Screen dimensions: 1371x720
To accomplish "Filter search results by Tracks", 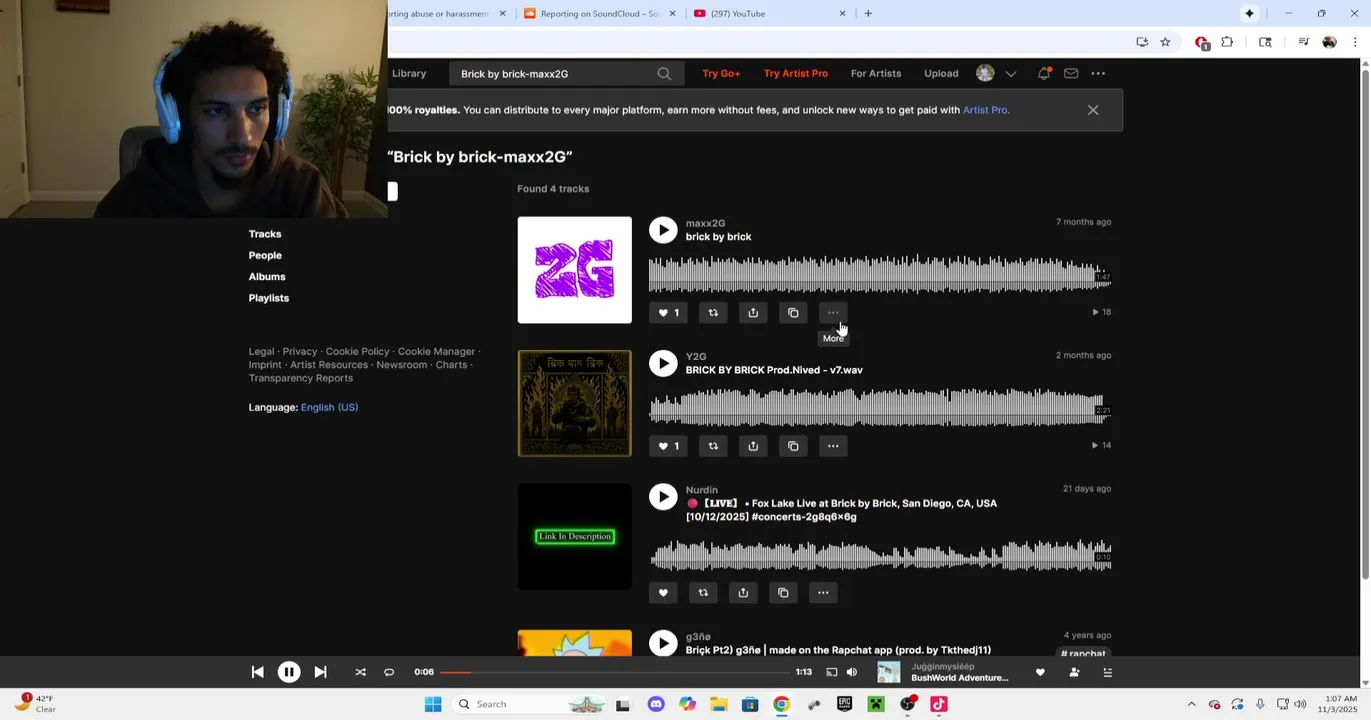I will pyautogui.click(x=265, y=234).
